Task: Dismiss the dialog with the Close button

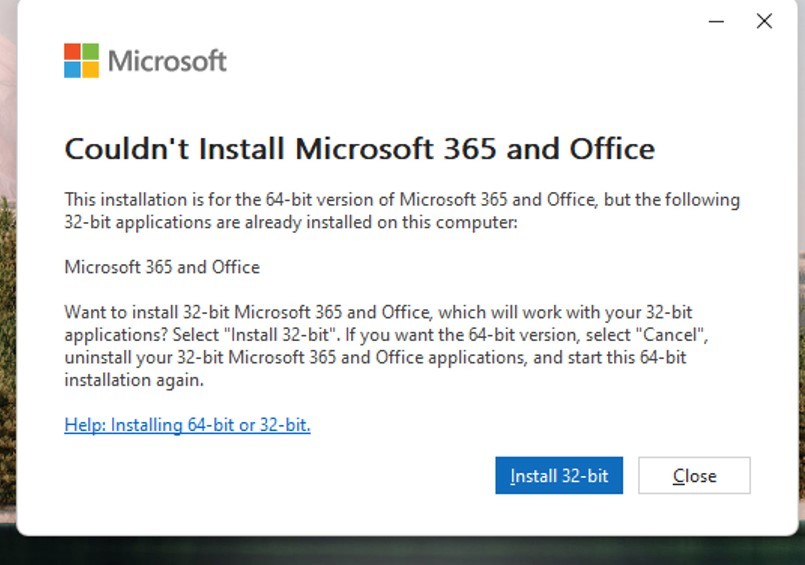Action: point(694,475)
